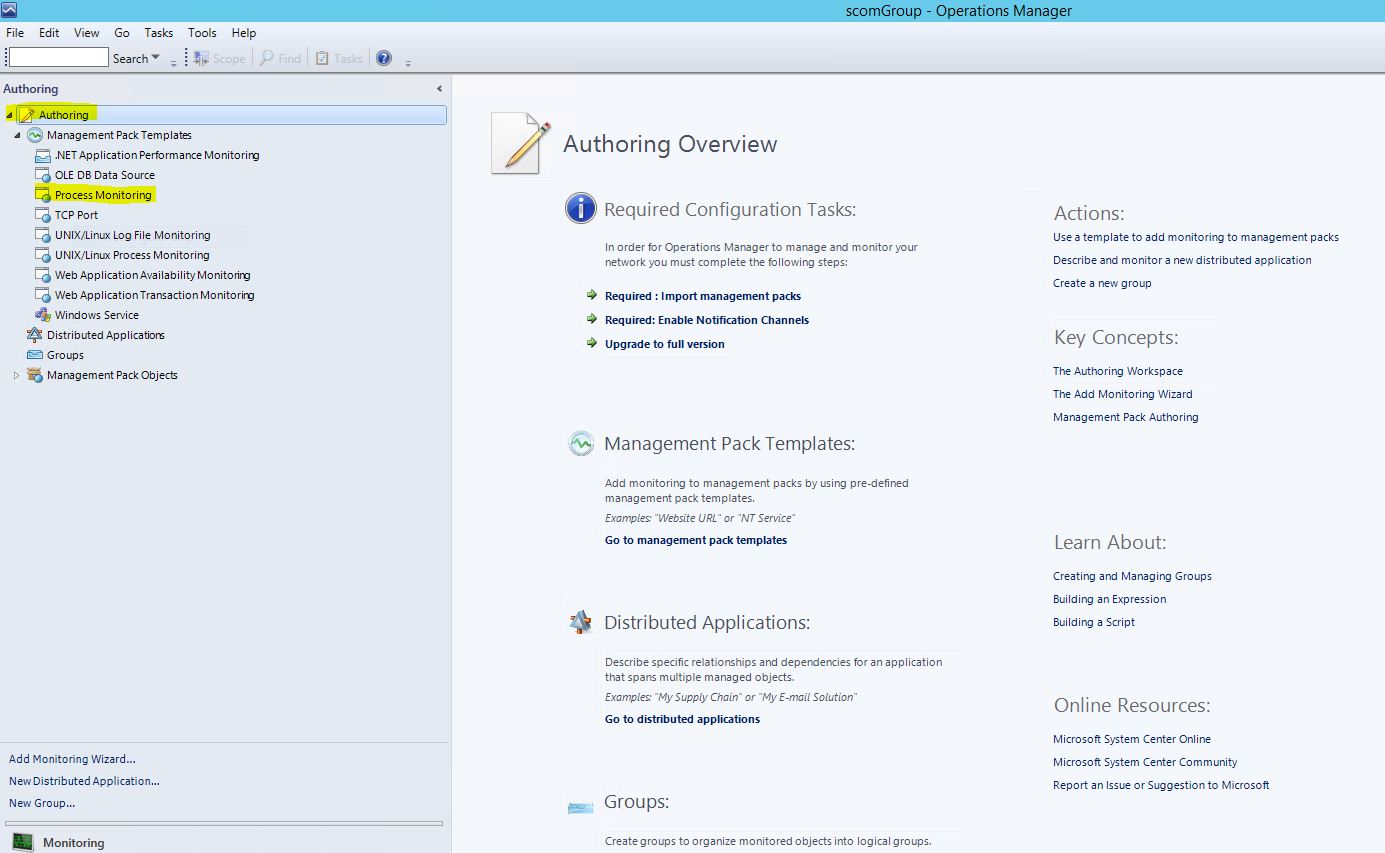Viewport: 1385px width, 853px height.
Task: Open the Tasks menu
Action: 158,33
